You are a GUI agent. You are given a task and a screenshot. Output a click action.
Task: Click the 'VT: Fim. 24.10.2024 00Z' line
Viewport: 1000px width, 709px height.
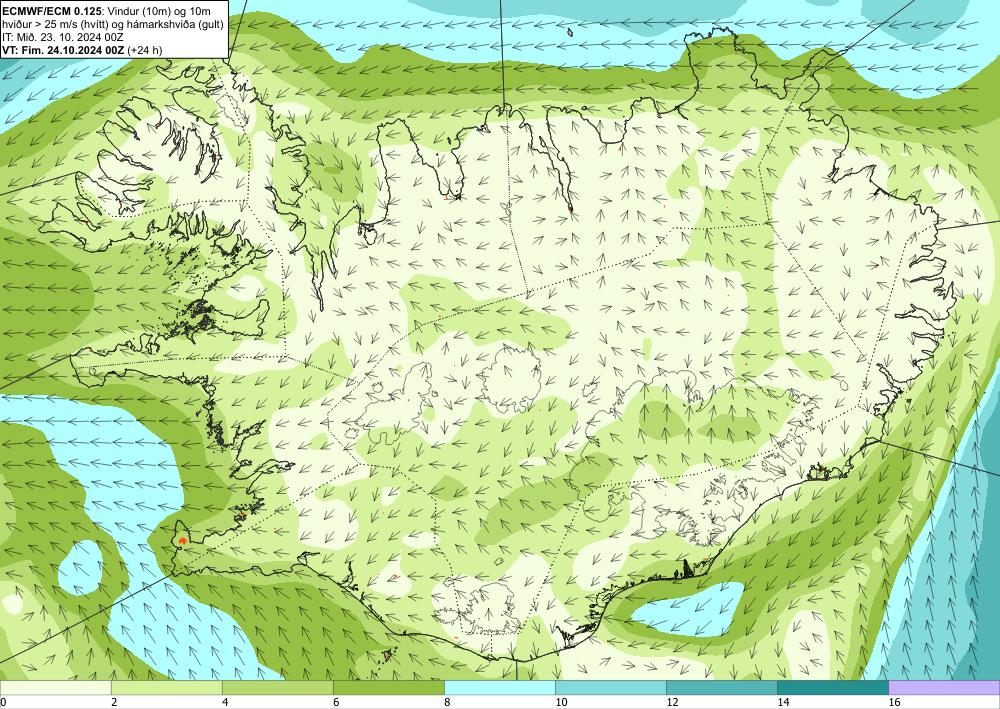click(63, 50)
